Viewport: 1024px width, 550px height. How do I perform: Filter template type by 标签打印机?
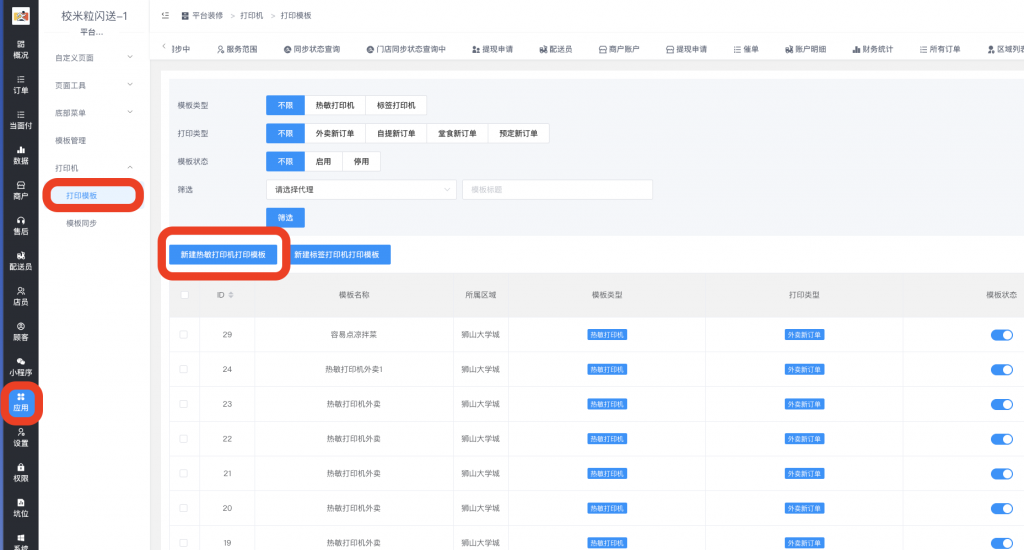(x=396, y=105)
